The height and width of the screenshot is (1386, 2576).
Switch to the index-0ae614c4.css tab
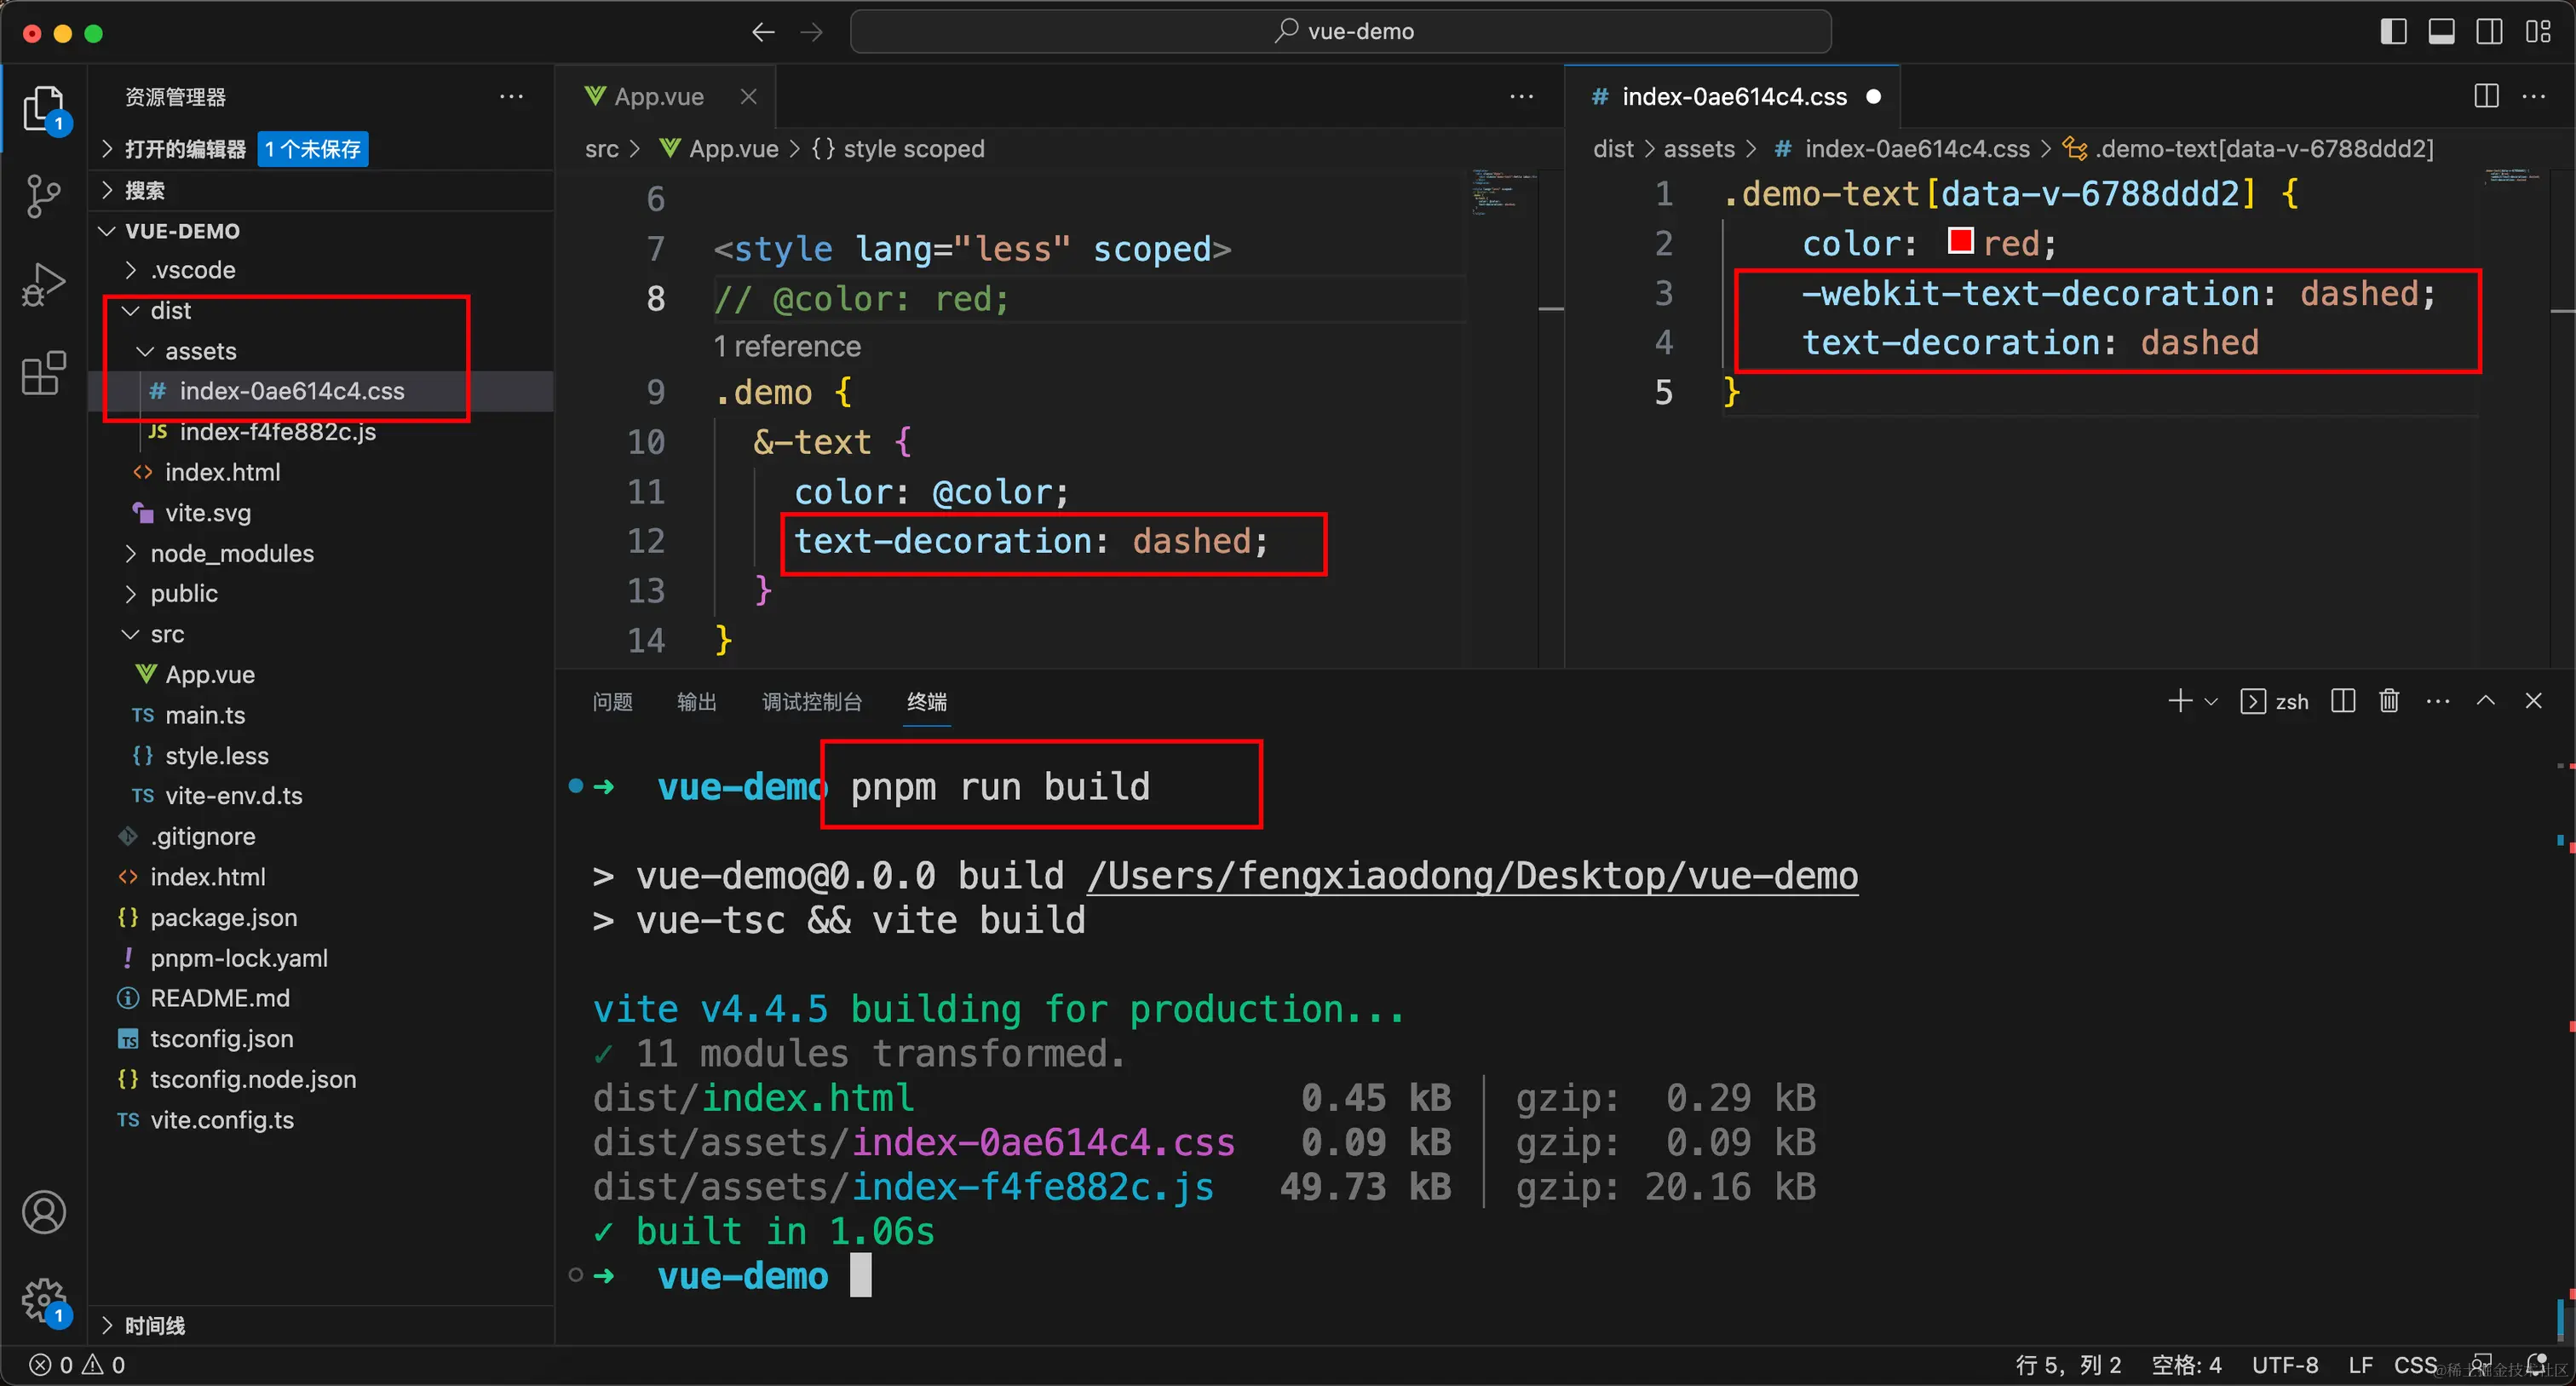pyautogui.click(x=1733, y=96)
